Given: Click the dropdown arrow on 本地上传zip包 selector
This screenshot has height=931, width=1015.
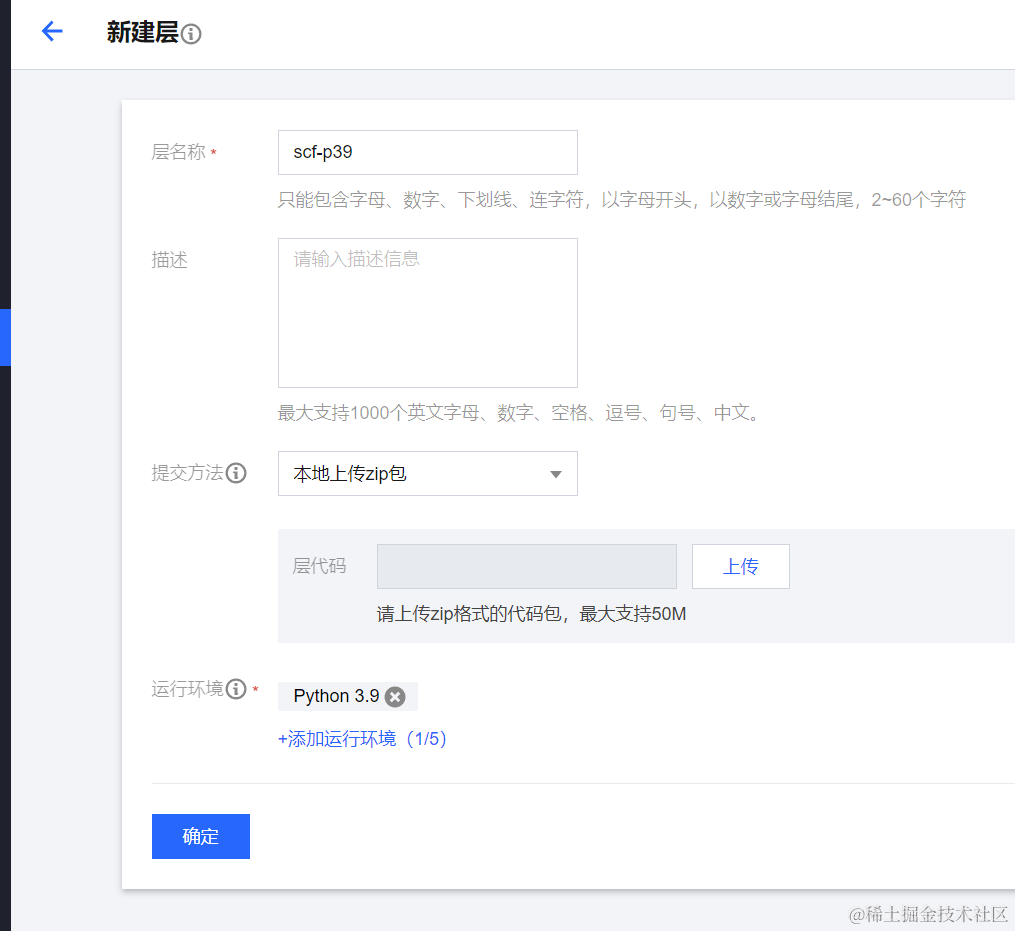Looking at the screenshot, I should [x=556, y=473].
